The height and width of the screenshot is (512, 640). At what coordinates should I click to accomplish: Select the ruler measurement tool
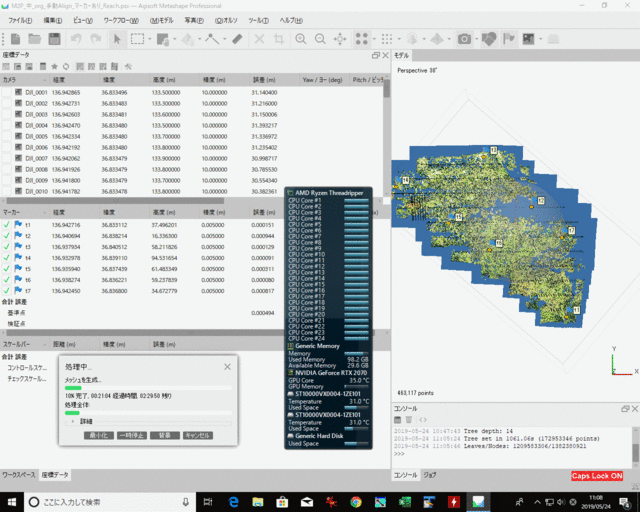pyautogui.click(x=237, y=39)
